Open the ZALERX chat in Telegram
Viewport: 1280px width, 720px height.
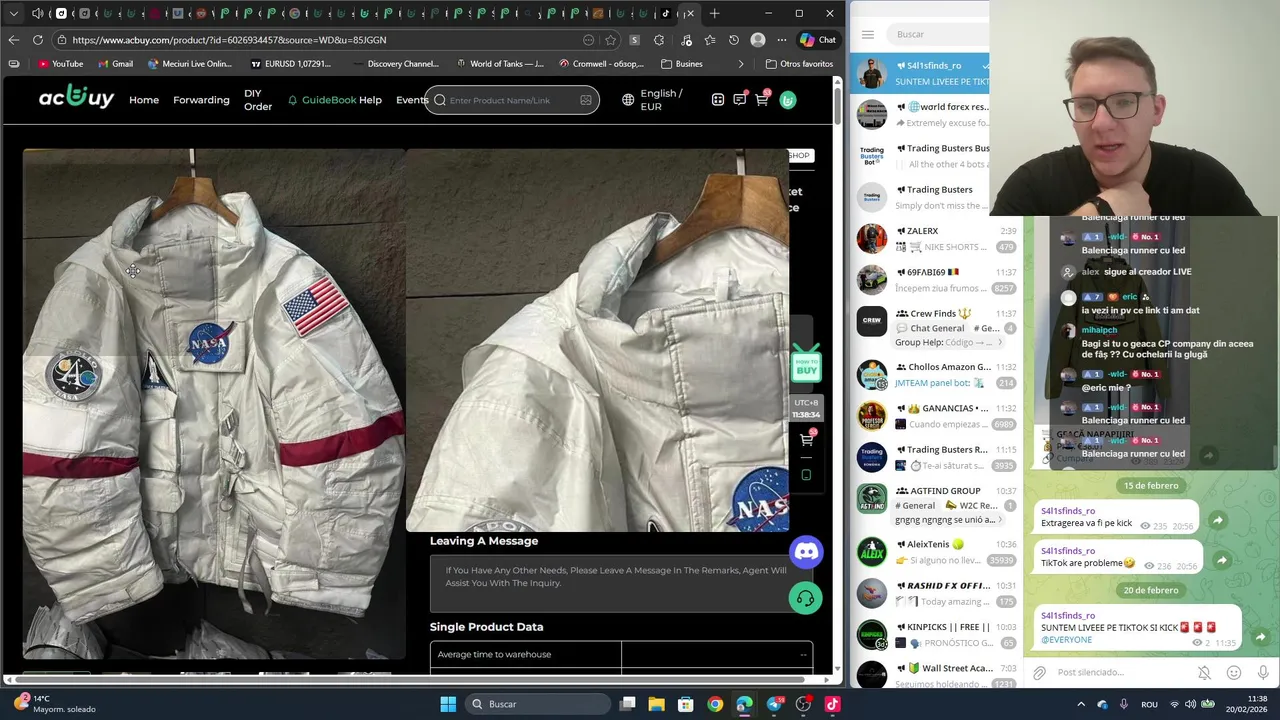click(x=935, y=238)
